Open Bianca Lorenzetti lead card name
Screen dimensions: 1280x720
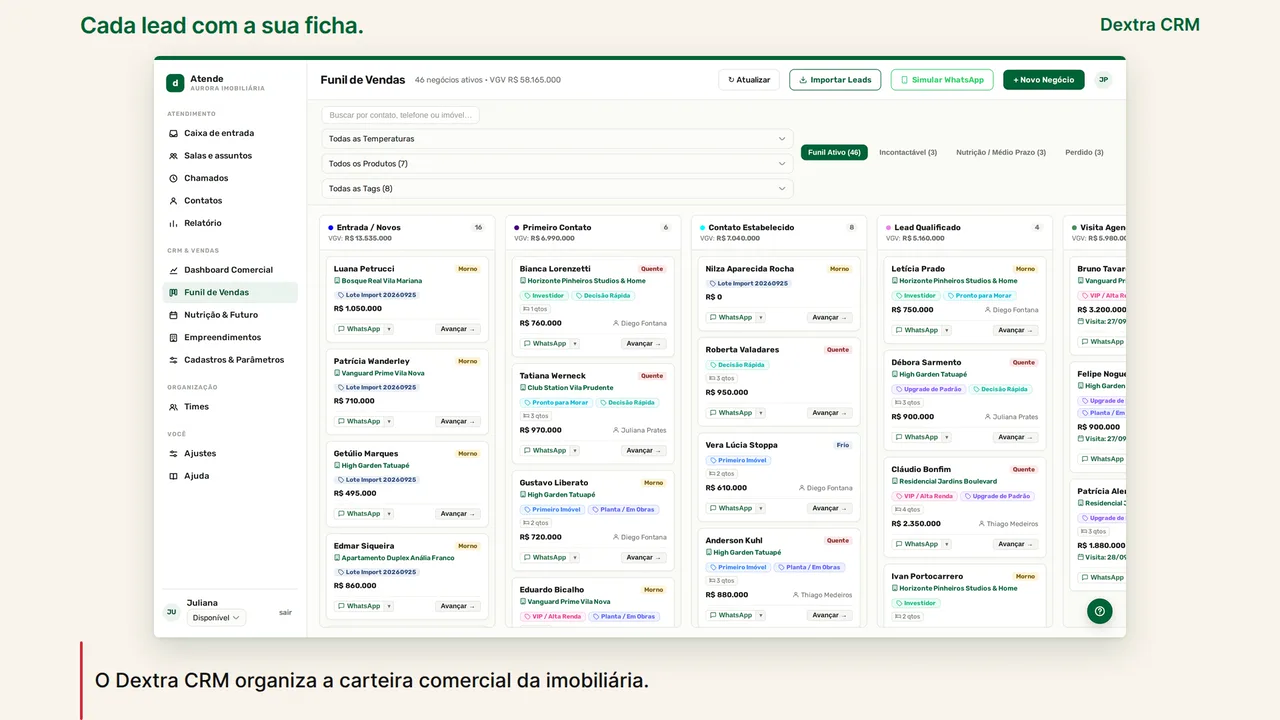click(x=555, y=269)
